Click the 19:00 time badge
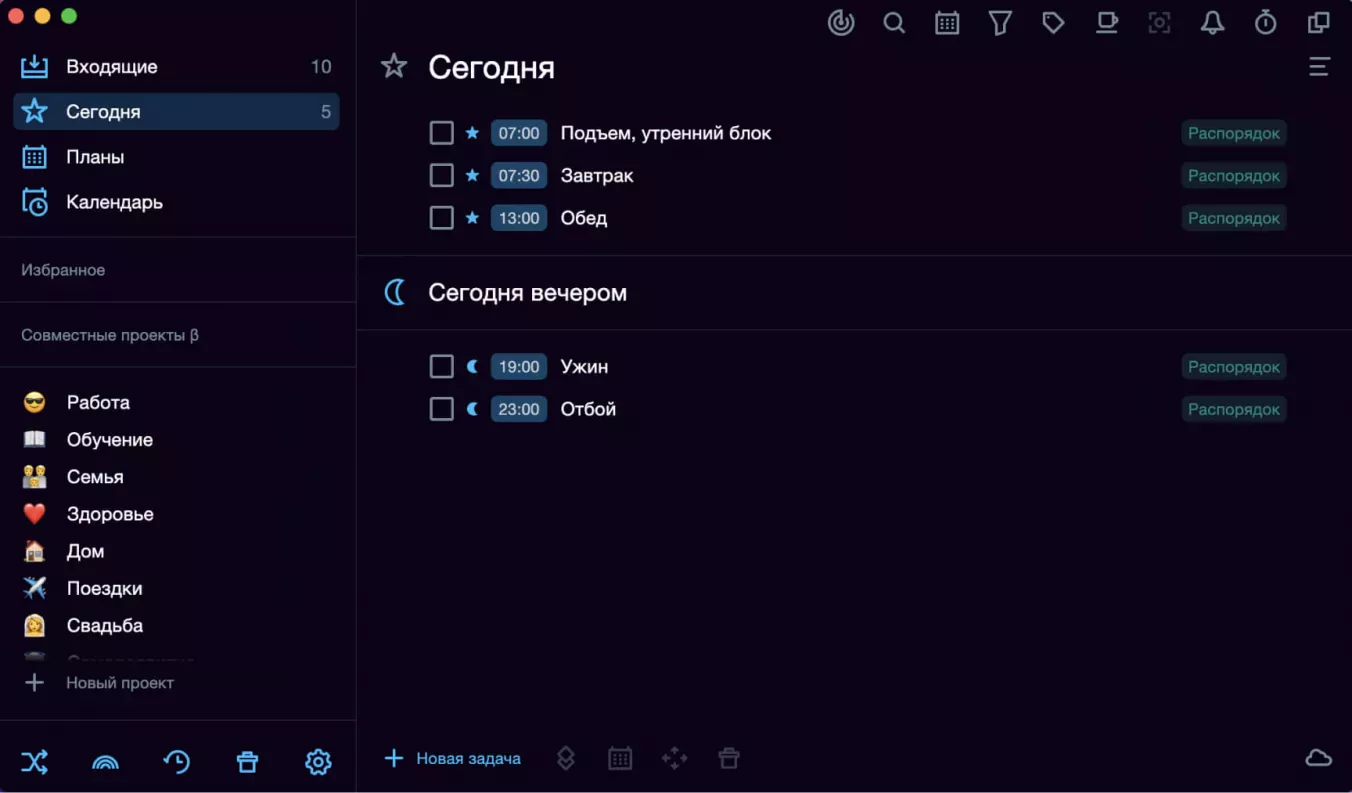 tap(519, 367)
